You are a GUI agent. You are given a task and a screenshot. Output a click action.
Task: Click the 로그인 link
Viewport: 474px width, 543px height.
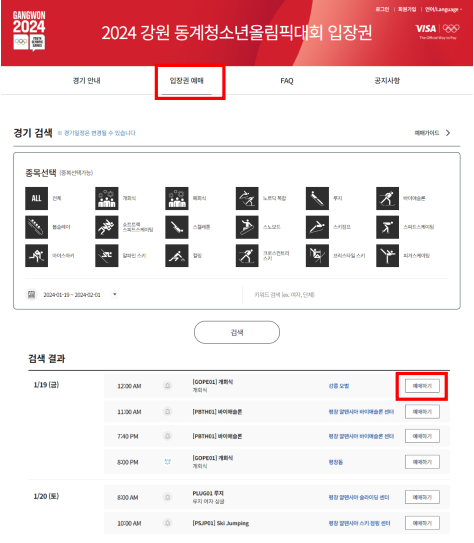pos(382,9)
